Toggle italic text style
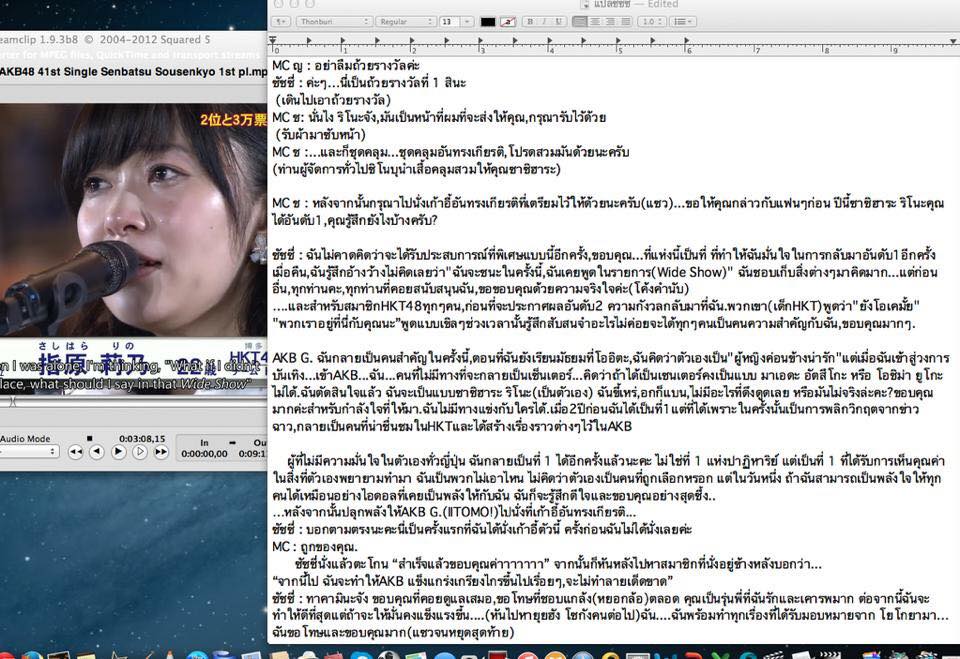Viewport: 960px width, 659px height. click(x=544, y=21)
